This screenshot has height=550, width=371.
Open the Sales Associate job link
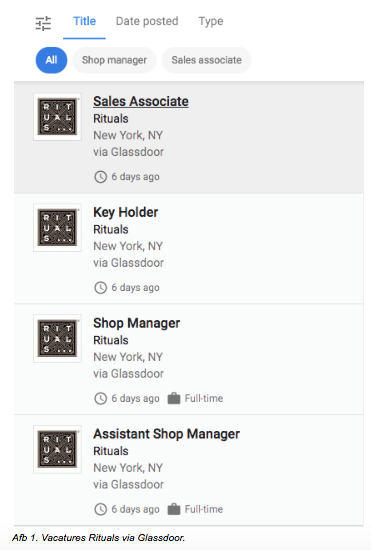pos(141,101)
